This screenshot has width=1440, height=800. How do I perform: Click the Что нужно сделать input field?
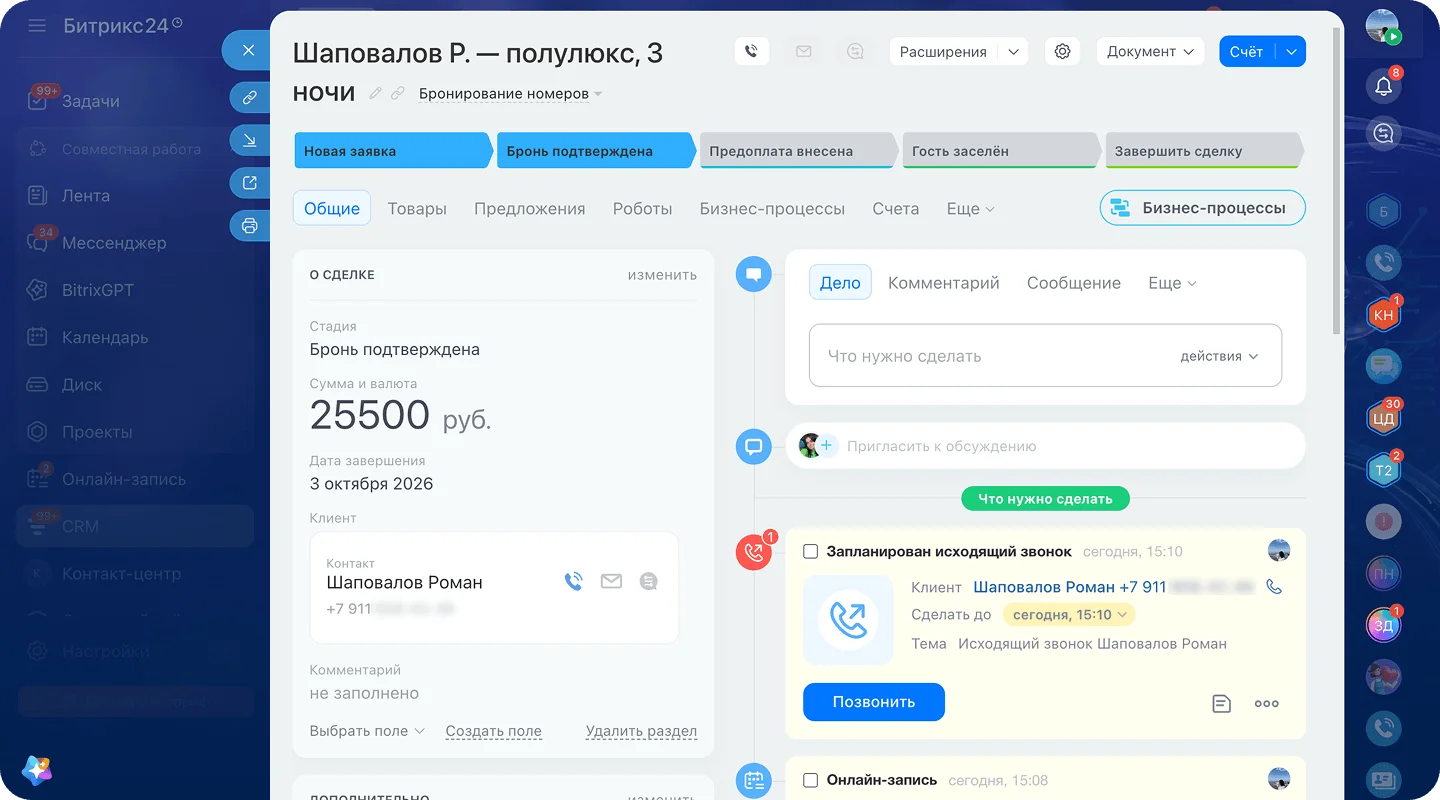coord(1045,355)
